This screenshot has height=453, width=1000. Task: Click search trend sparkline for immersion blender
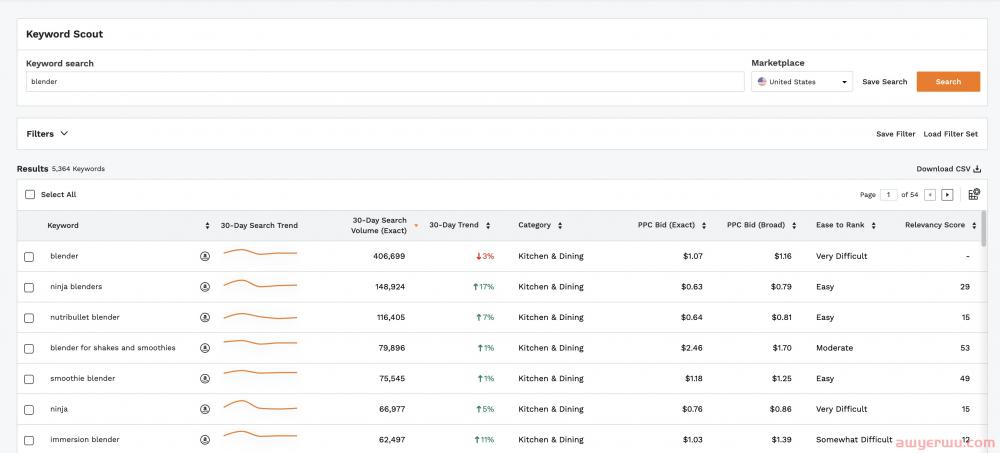(260, 435)
